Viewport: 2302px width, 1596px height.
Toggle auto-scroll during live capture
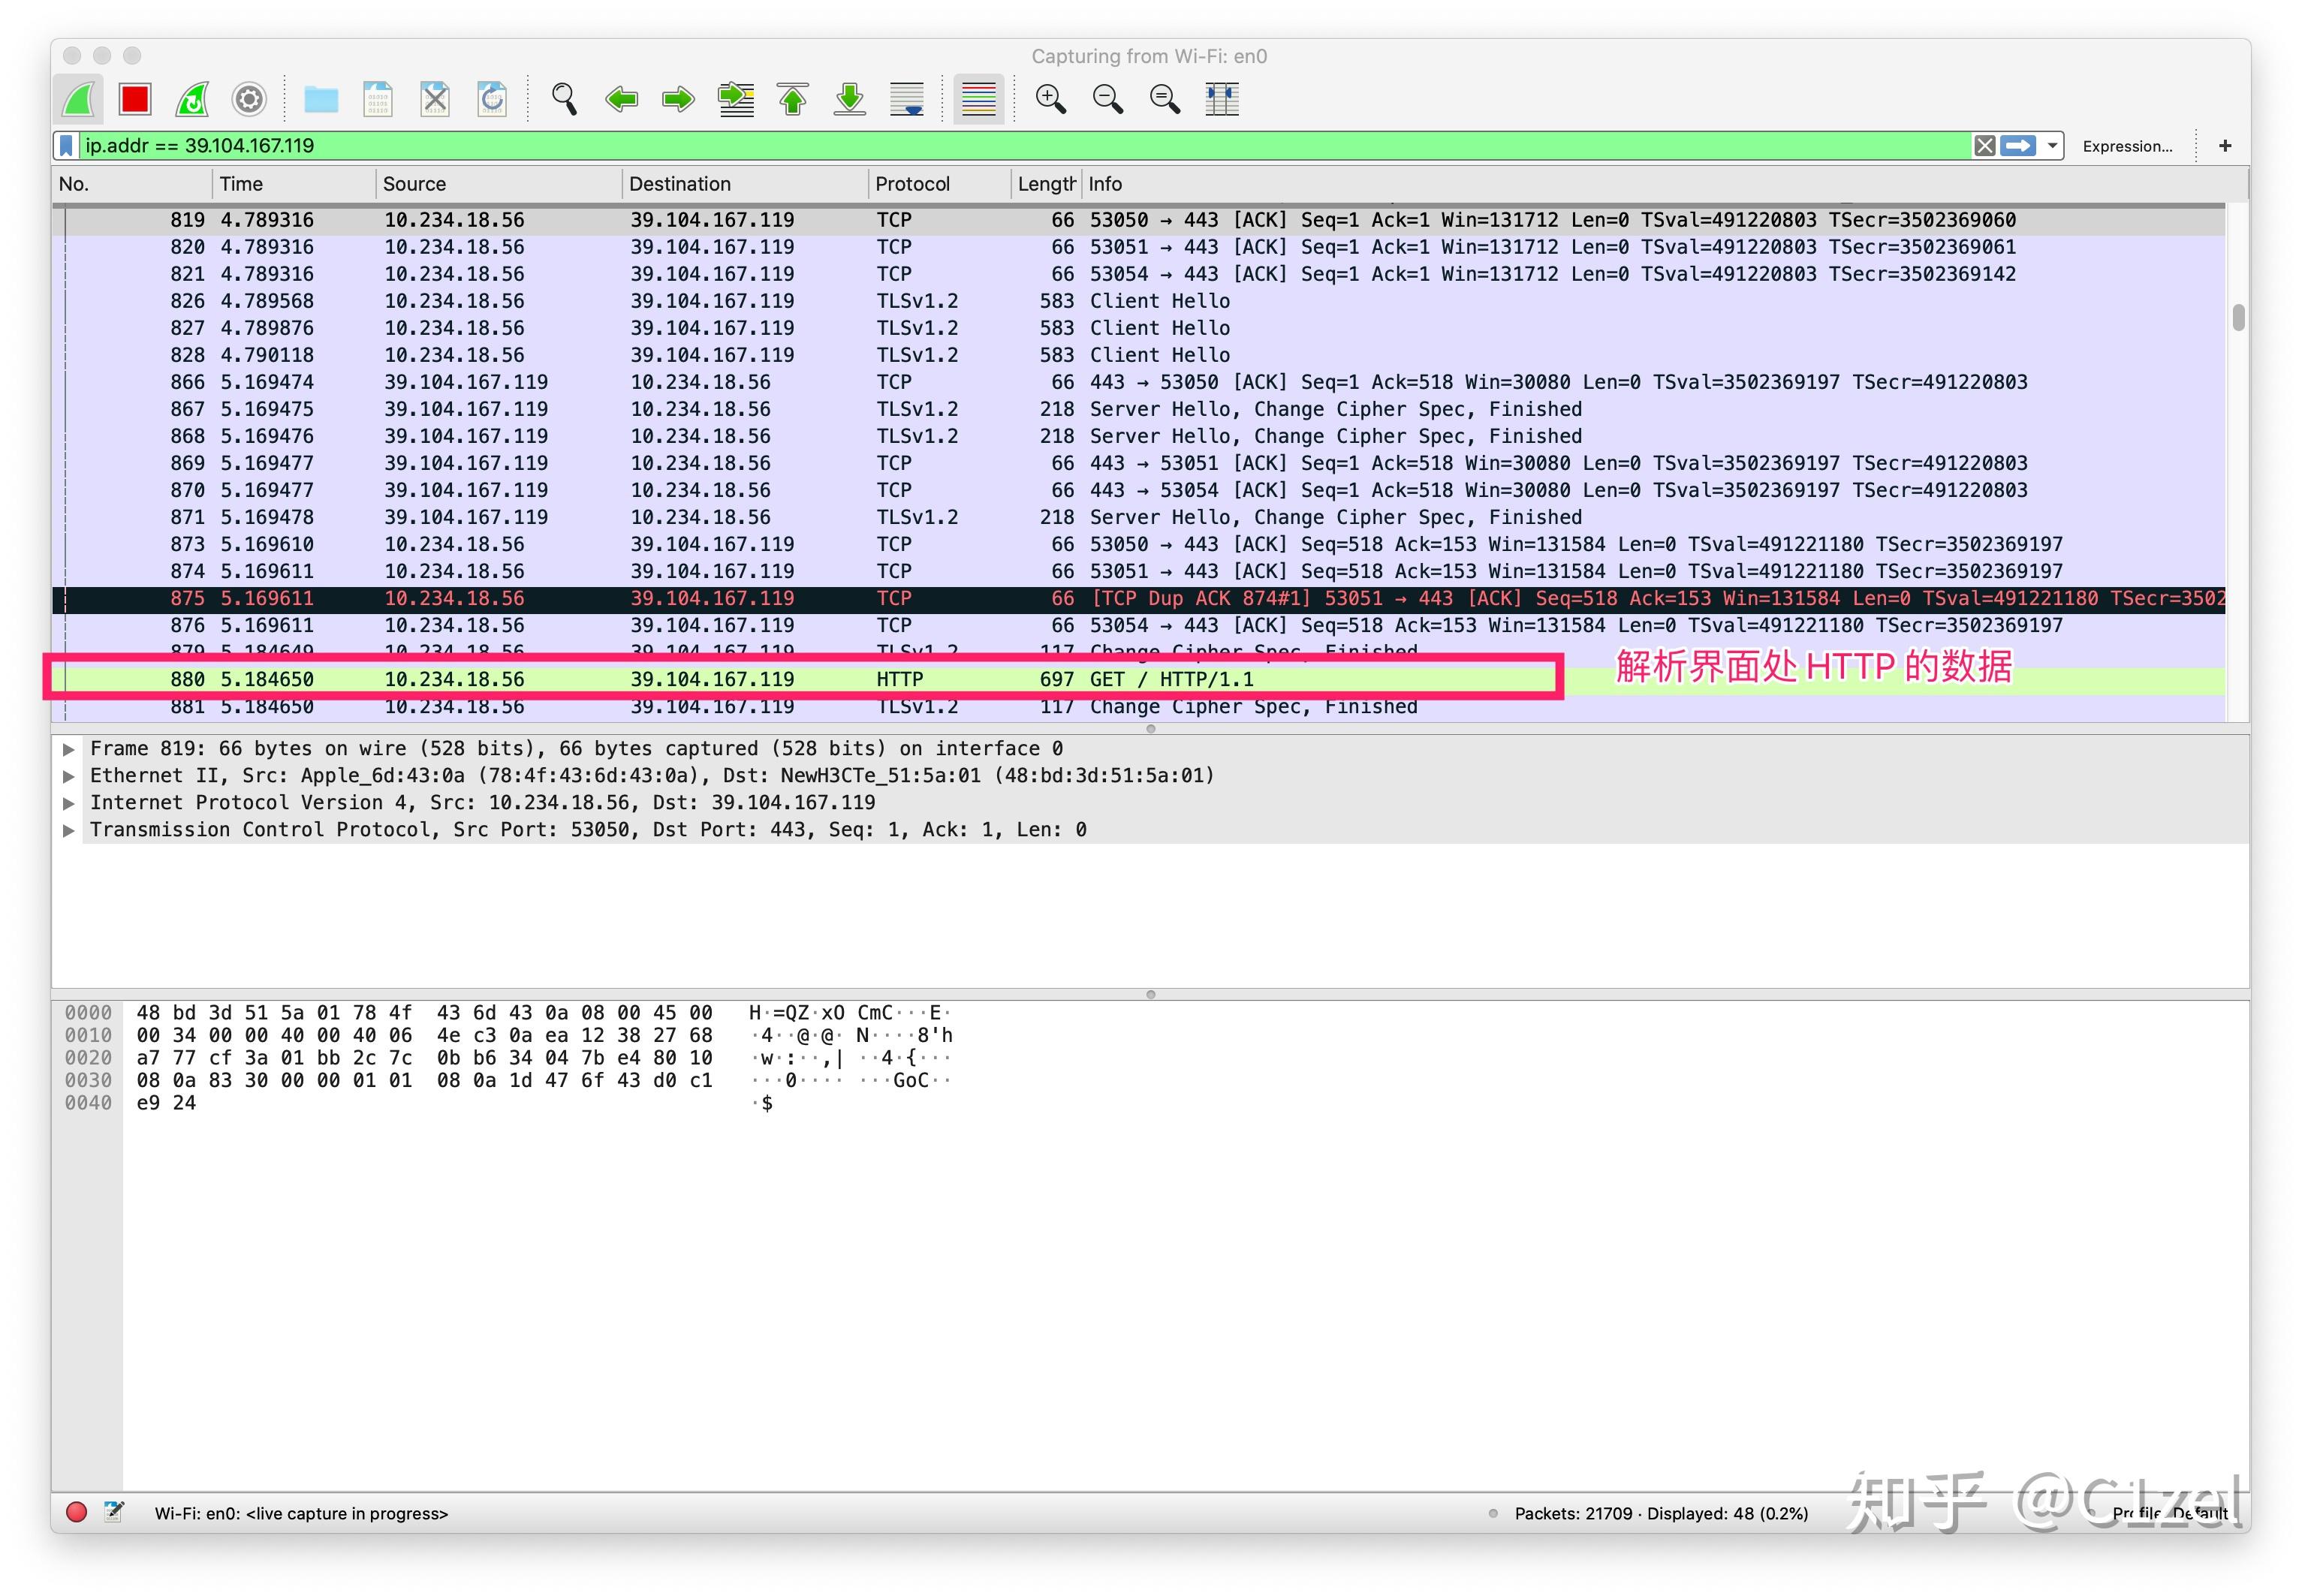(x=905, y=99)
